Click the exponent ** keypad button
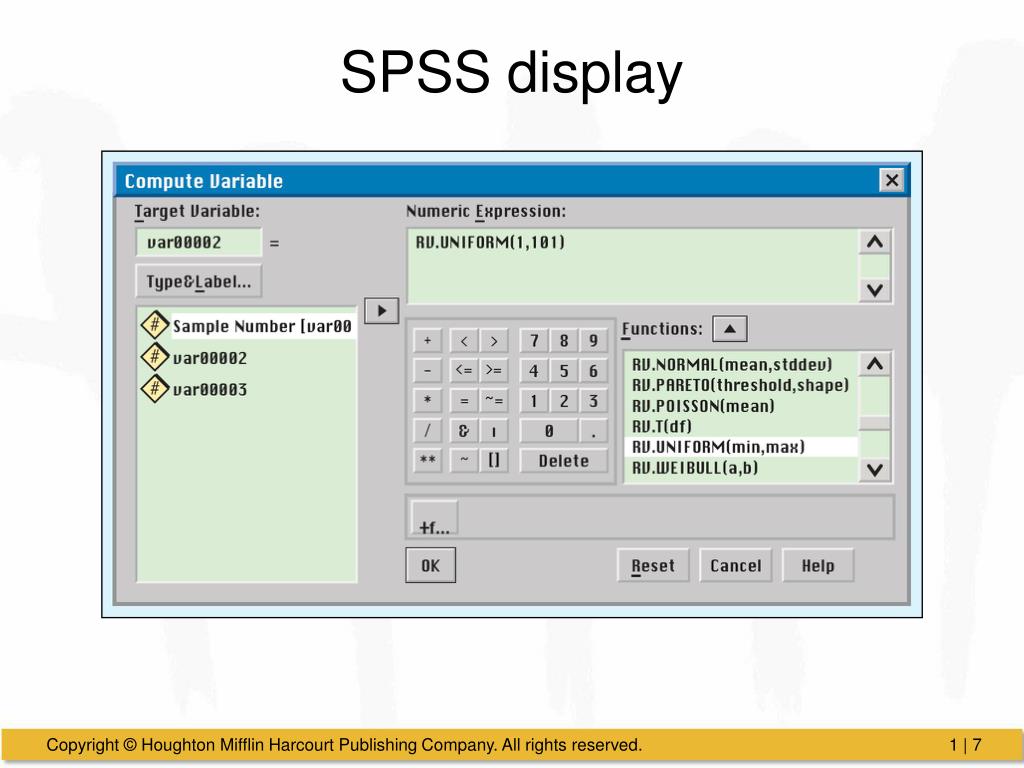This screenshot has width=1024, height=768. [427, 460]
